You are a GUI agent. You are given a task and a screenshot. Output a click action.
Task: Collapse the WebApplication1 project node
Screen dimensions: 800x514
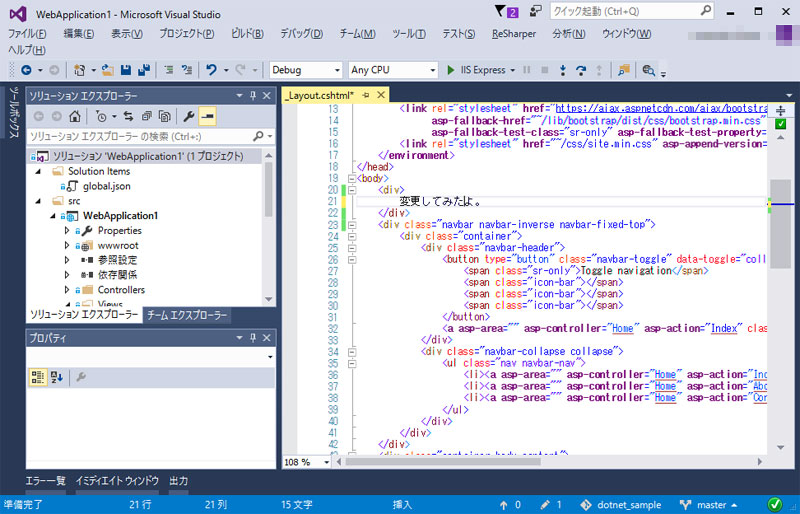(53, 216)
